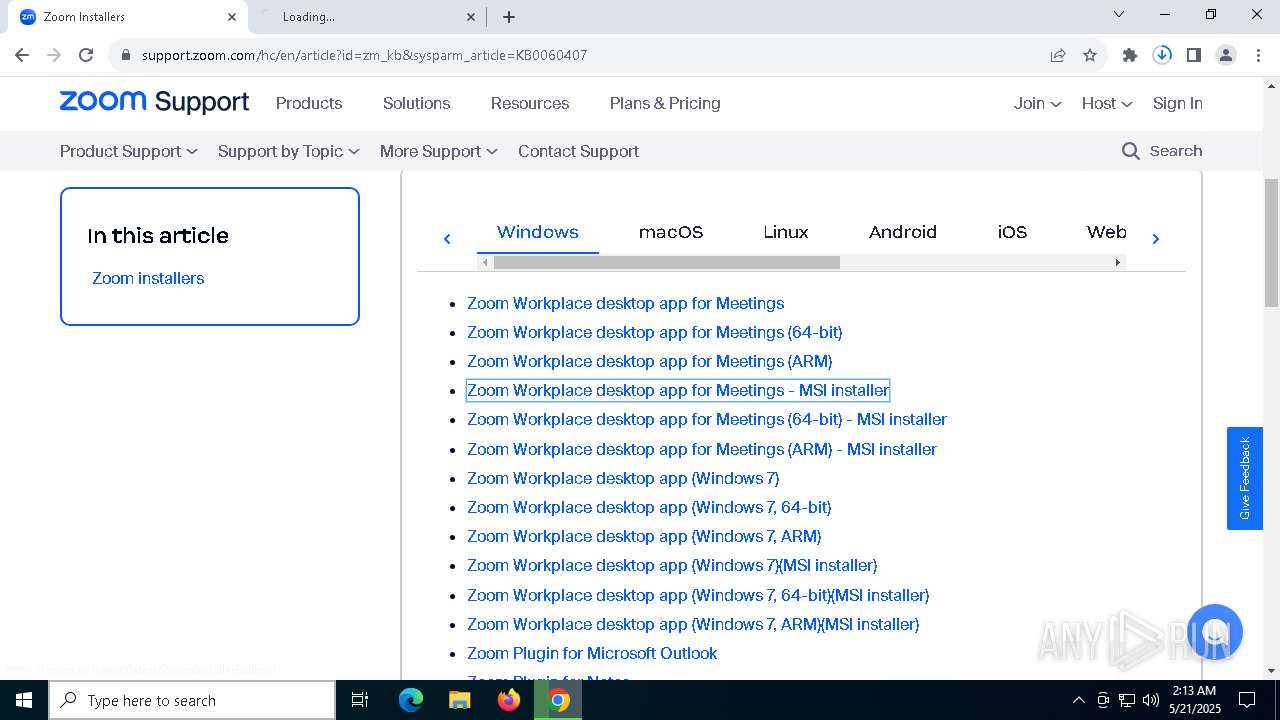Screen dimensions: 1280x720
Task: Switch to the Linux tab
Action: point(786,232)
